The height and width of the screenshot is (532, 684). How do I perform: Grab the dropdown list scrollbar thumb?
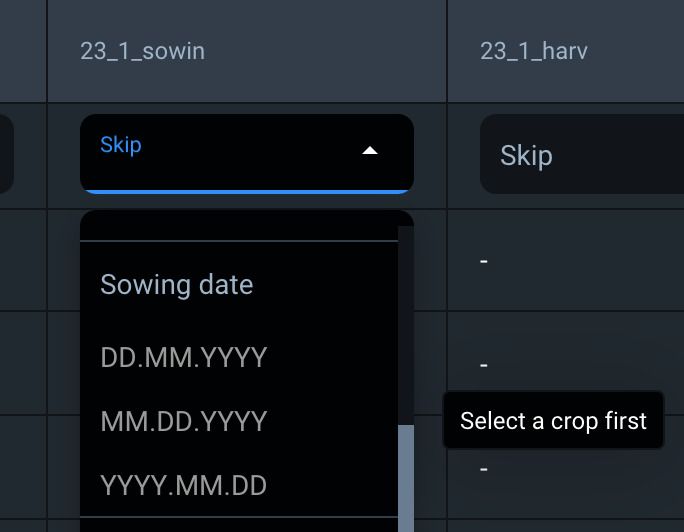click(x=406, y=478)
